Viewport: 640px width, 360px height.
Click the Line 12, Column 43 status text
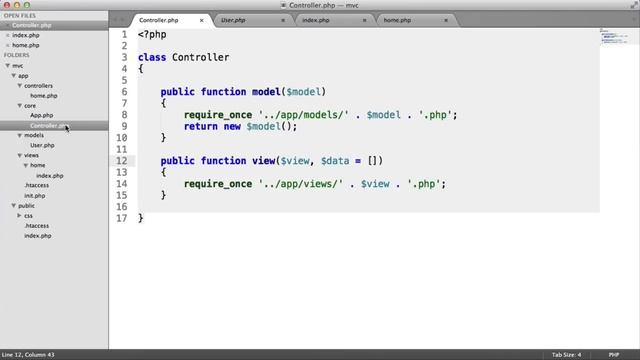click(x=28, y=355)
